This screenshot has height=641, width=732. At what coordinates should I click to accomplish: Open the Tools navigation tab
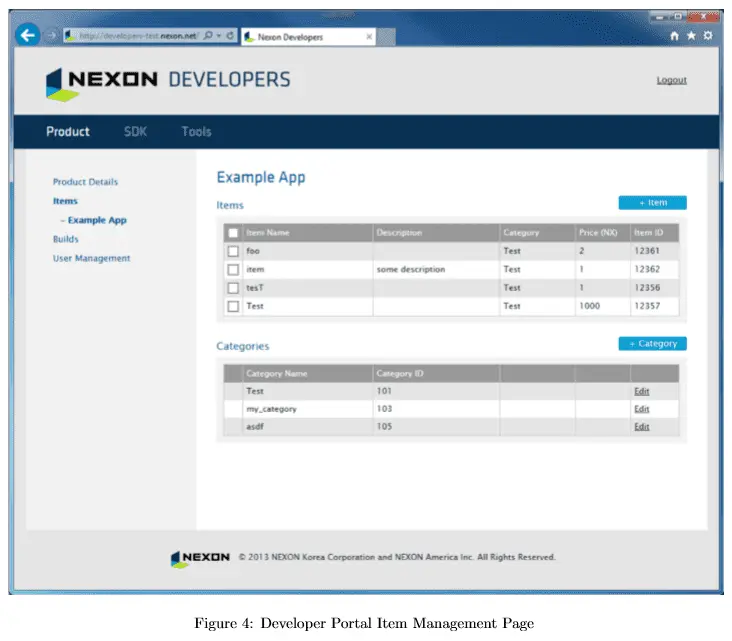tap(196, 132)
